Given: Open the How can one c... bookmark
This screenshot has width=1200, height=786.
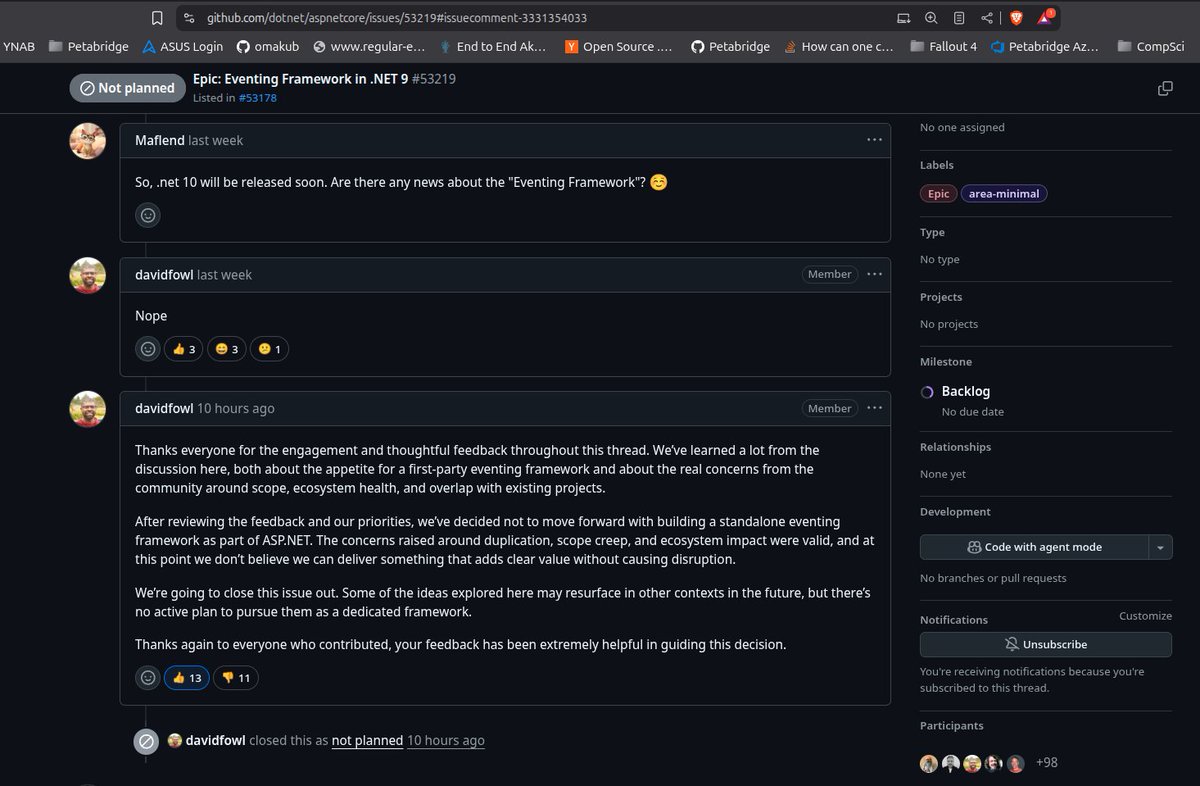Looking at the screenshot, I should [839, 46].
